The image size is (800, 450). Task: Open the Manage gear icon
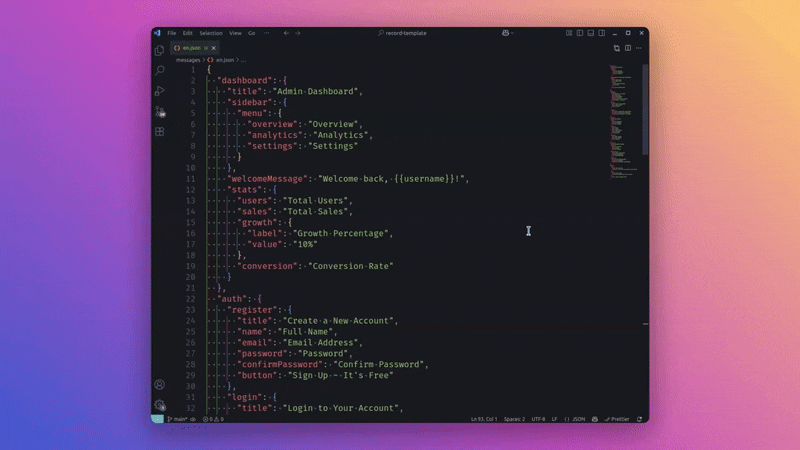pos(160,405)
